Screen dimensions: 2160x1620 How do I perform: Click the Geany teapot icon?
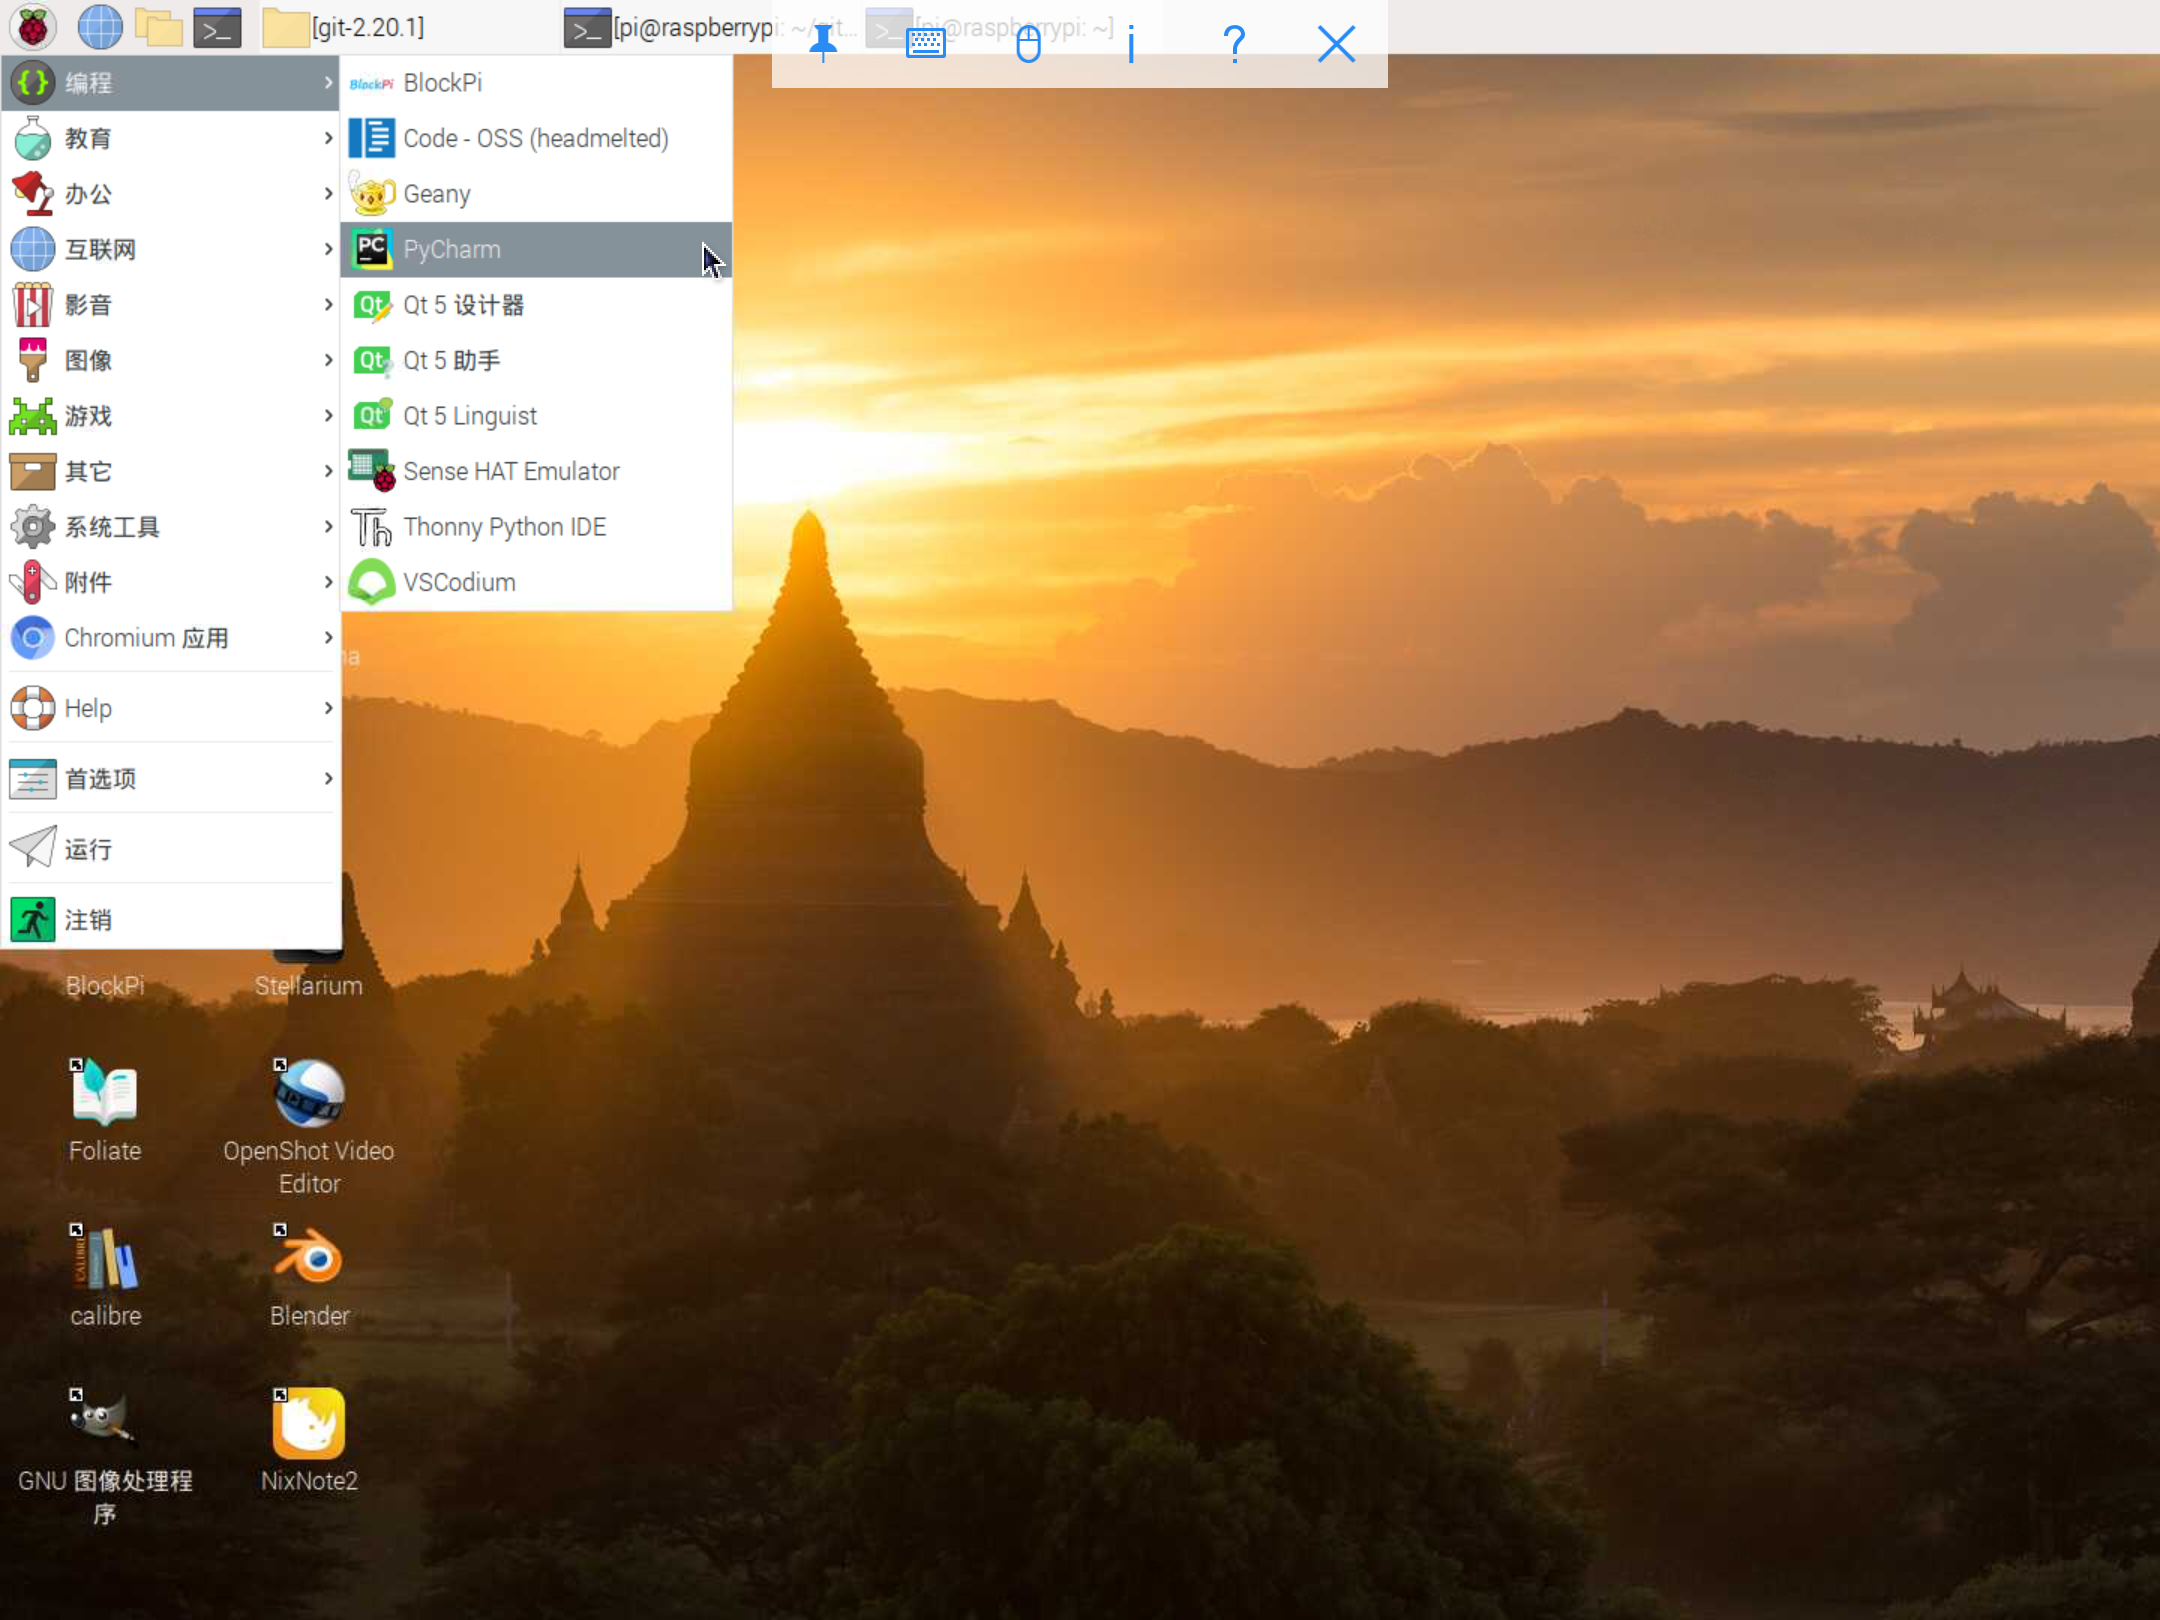pos(372,193)
